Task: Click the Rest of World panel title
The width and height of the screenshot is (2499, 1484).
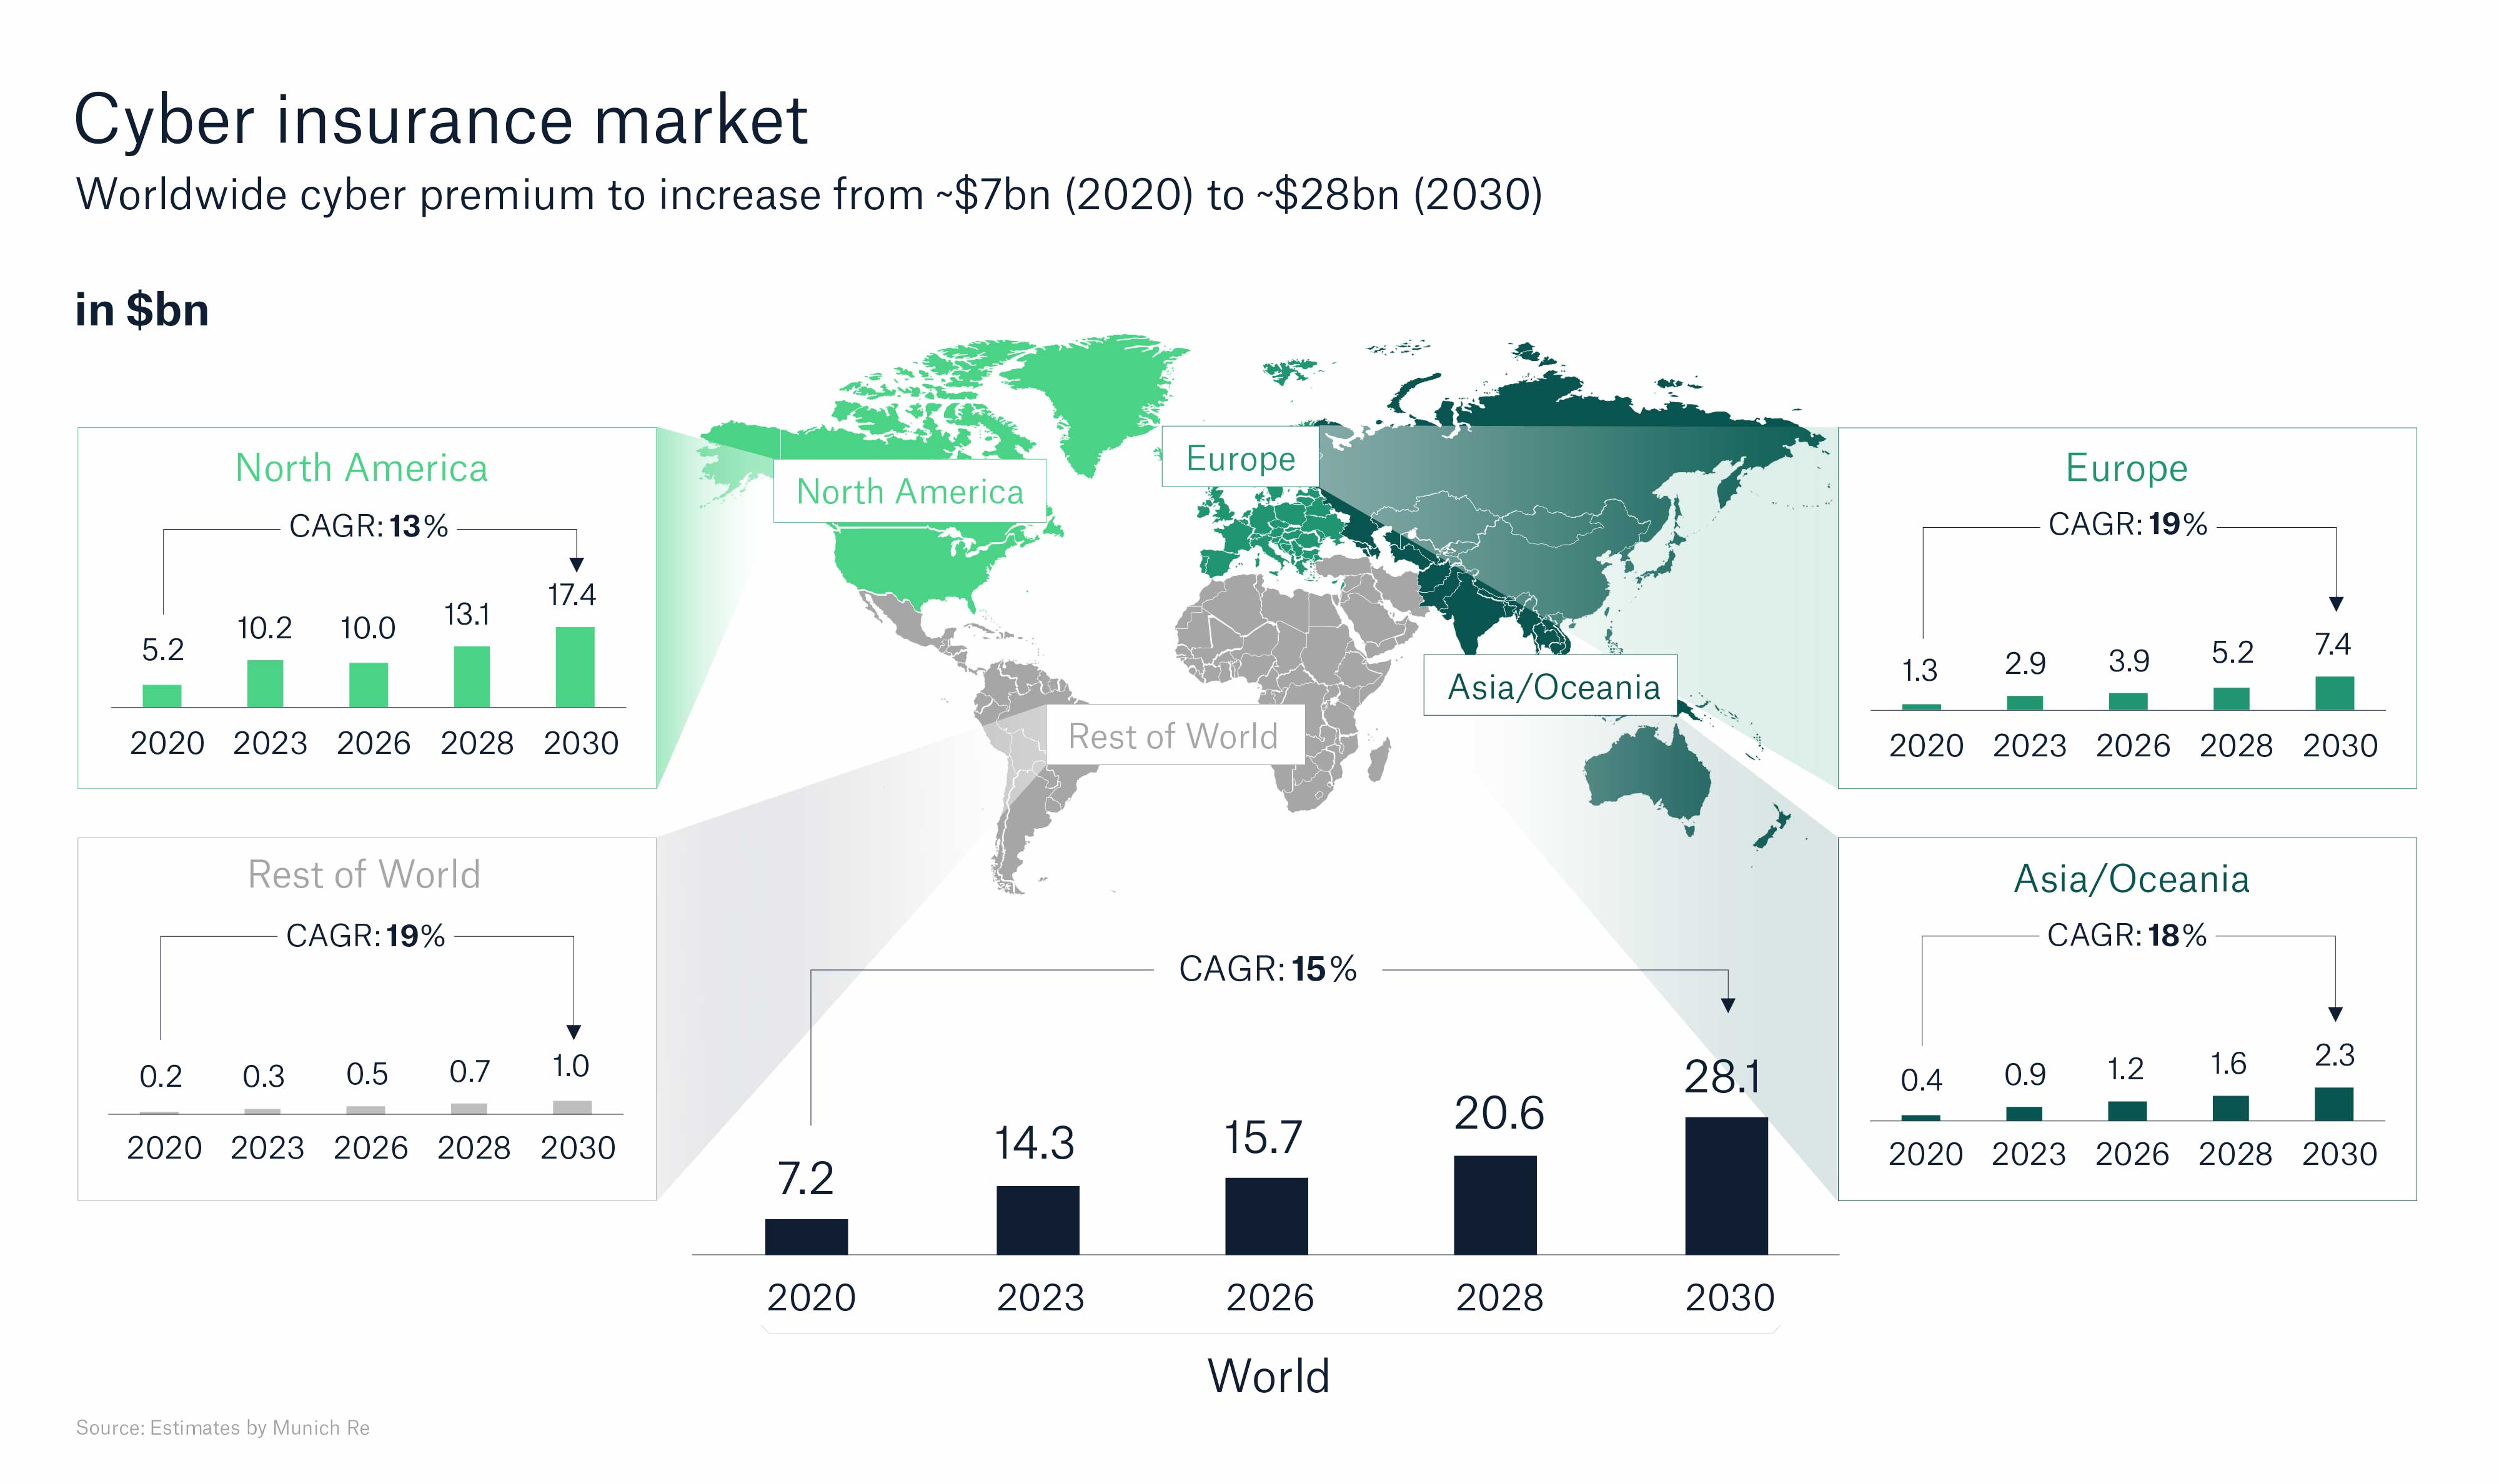Action: 364,875
